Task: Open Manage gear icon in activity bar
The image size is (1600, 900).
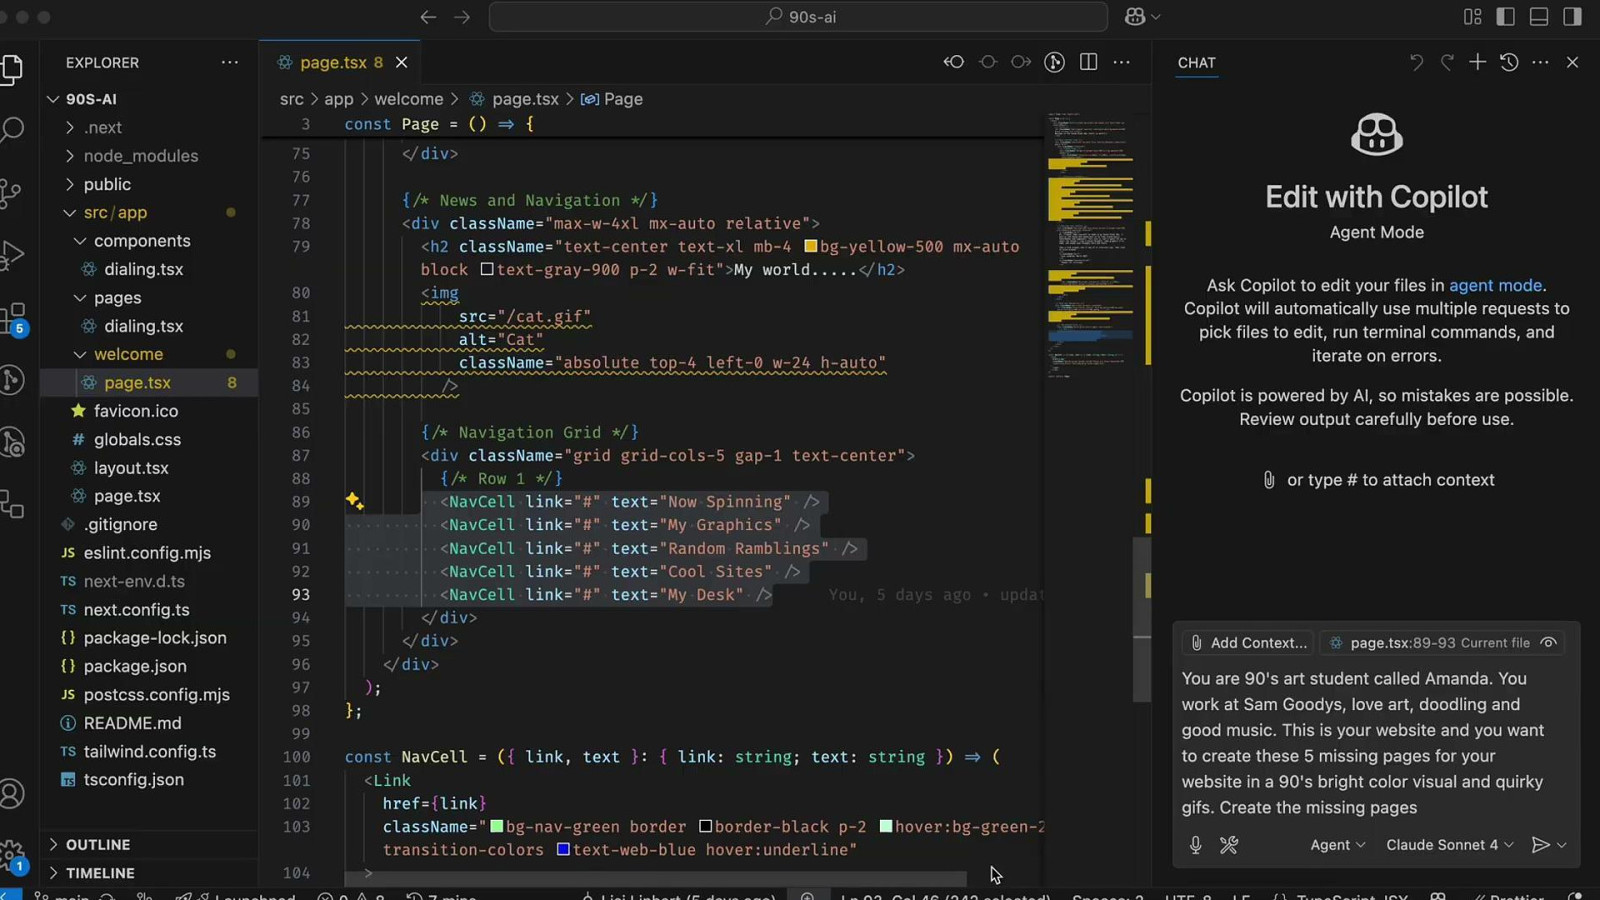Action: [x=12, y=856]
